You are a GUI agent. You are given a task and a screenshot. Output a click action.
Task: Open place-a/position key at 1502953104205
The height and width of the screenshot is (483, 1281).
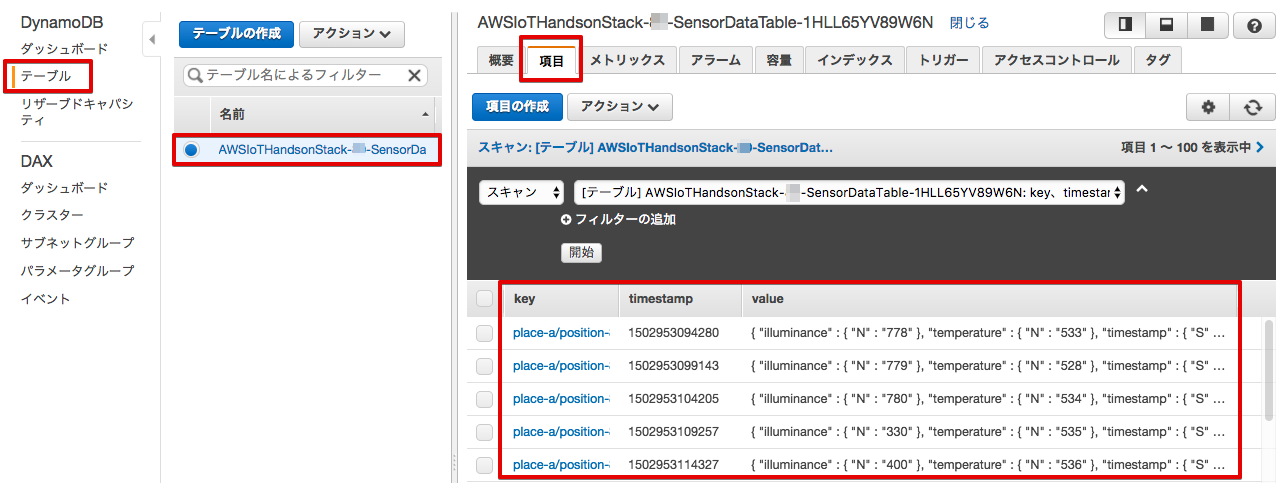pyautogui.click(x=561, y=399)
